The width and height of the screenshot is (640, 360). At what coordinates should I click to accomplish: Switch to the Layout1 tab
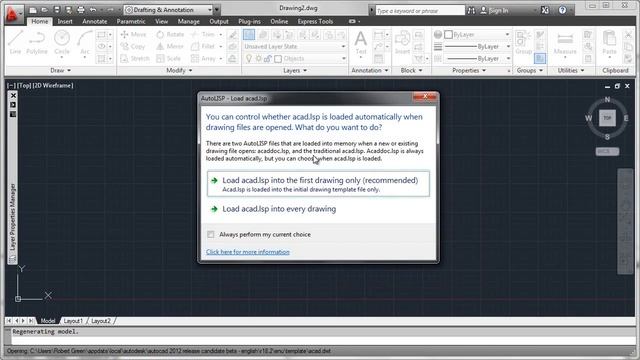pos(73,321)
